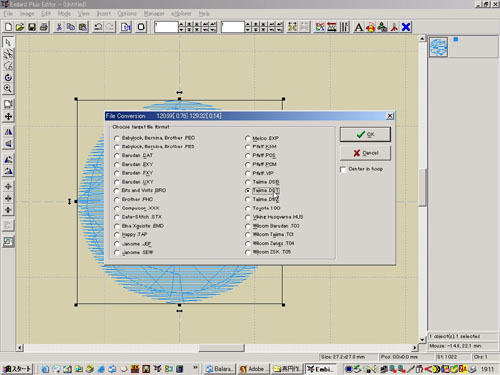
Task: Select the magnifier zoom tool in left toolbar
Action: click(x=8, y=89)
